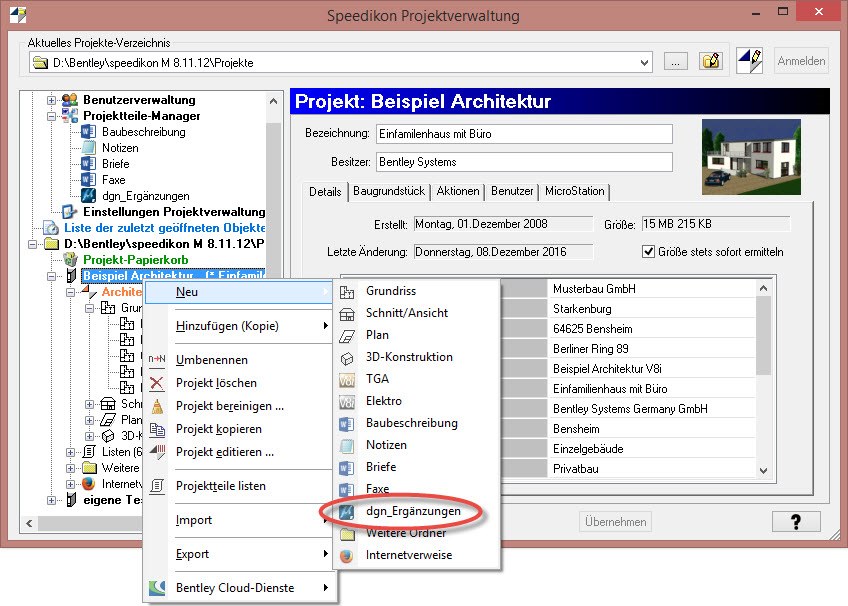Click the browse '...' directory button
The image size is (848, 606).
tap(675, 62)
